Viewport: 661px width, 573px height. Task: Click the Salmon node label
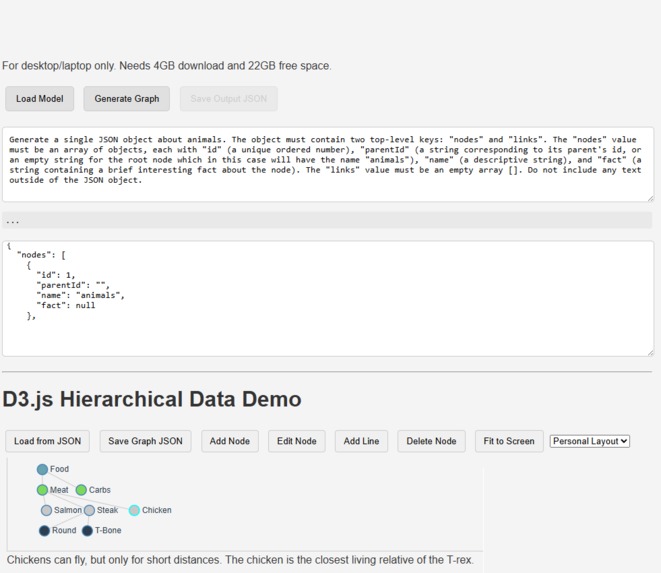click(x=68, y=510)
